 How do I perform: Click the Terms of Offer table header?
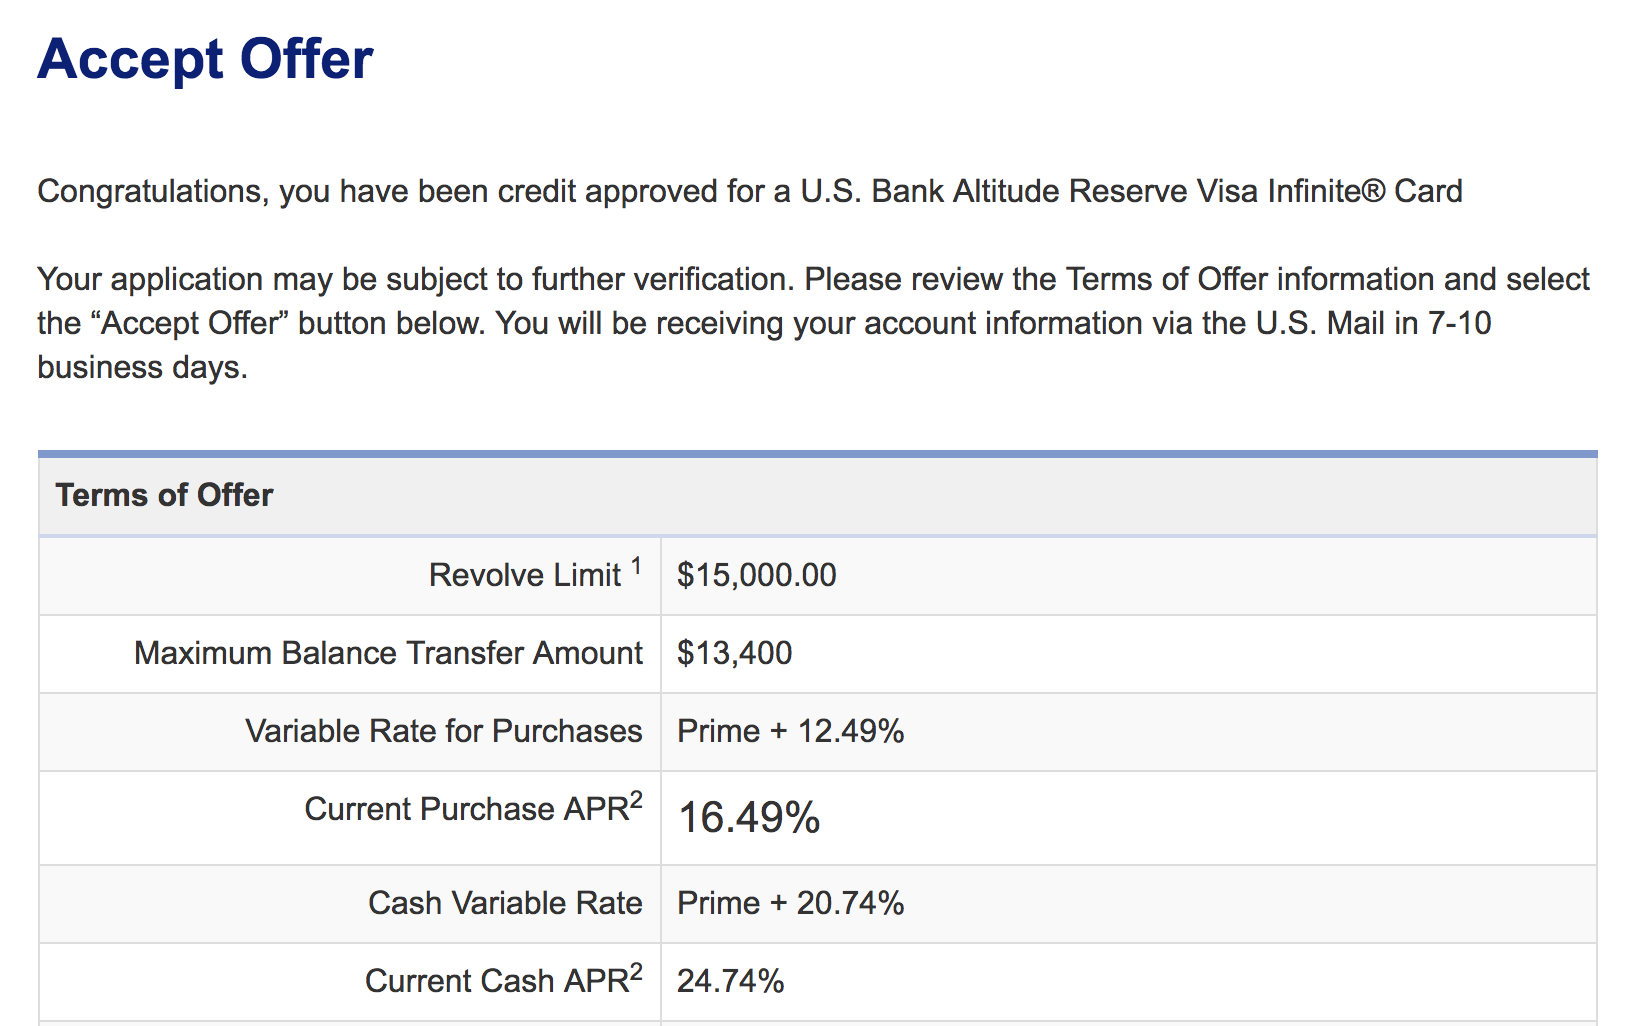(164, 495)
